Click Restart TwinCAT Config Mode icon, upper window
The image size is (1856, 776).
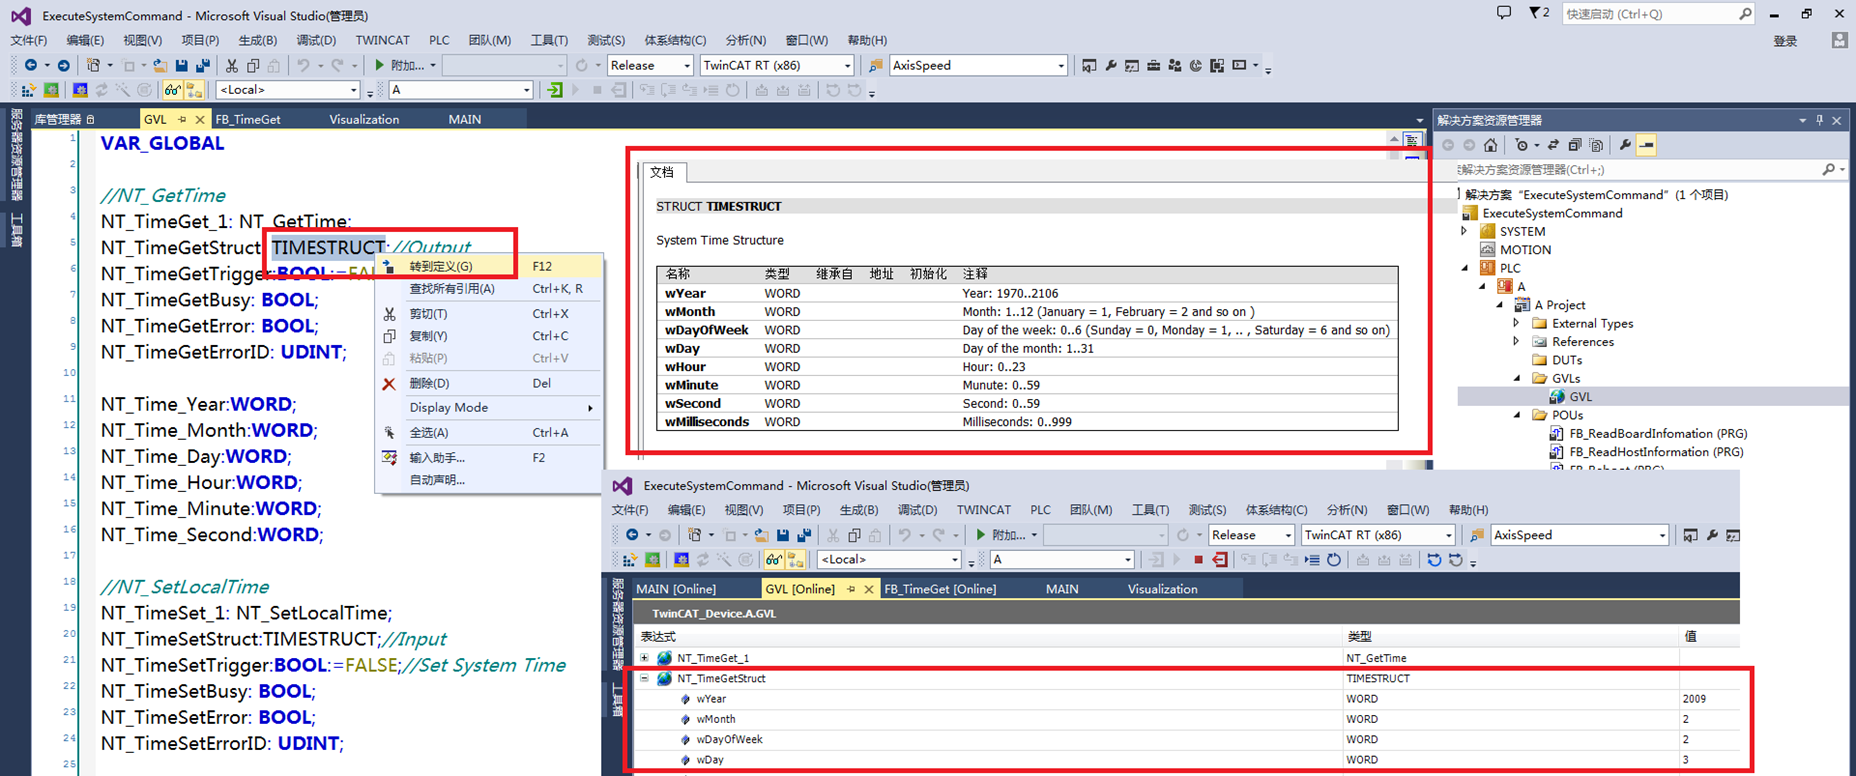click(x=80, y=90)
